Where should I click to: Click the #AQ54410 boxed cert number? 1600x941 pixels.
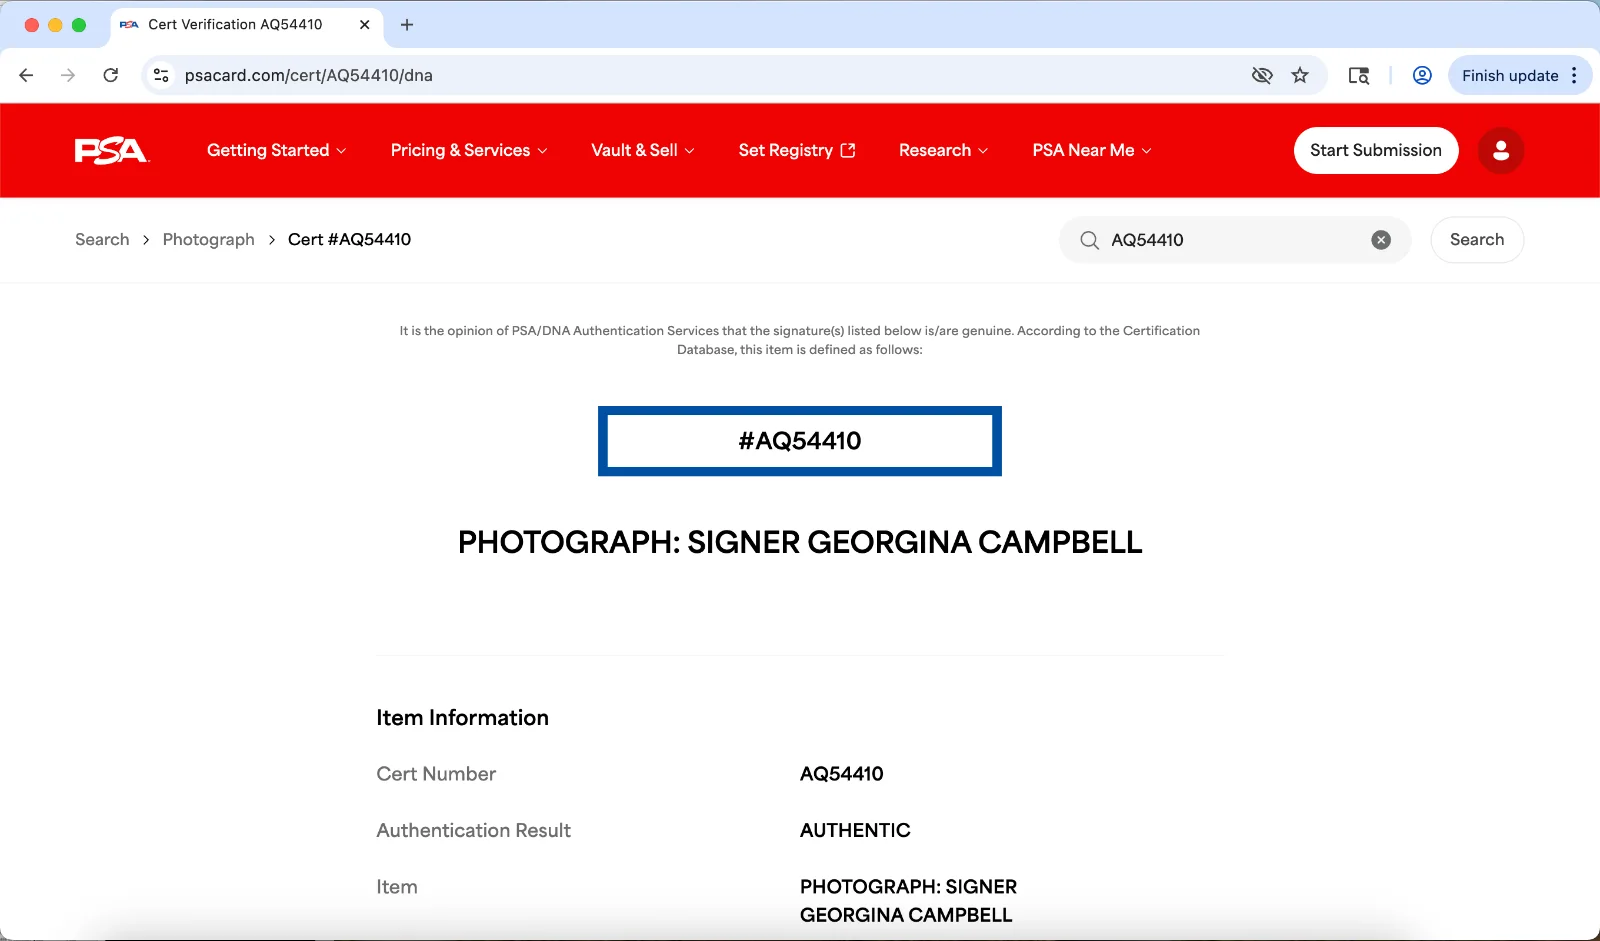click(800, 441)
